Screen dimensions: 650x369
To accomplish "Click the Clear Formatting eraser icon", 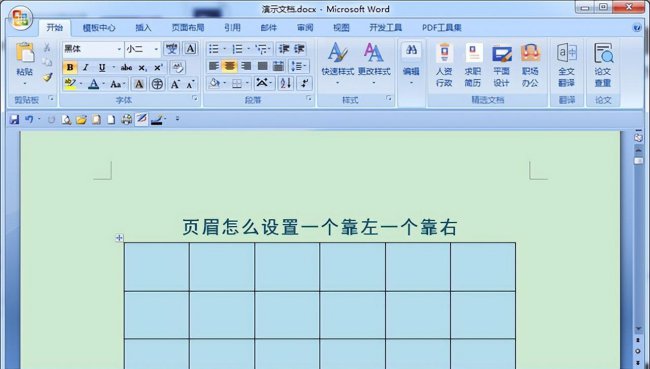I will coord(178,67).
